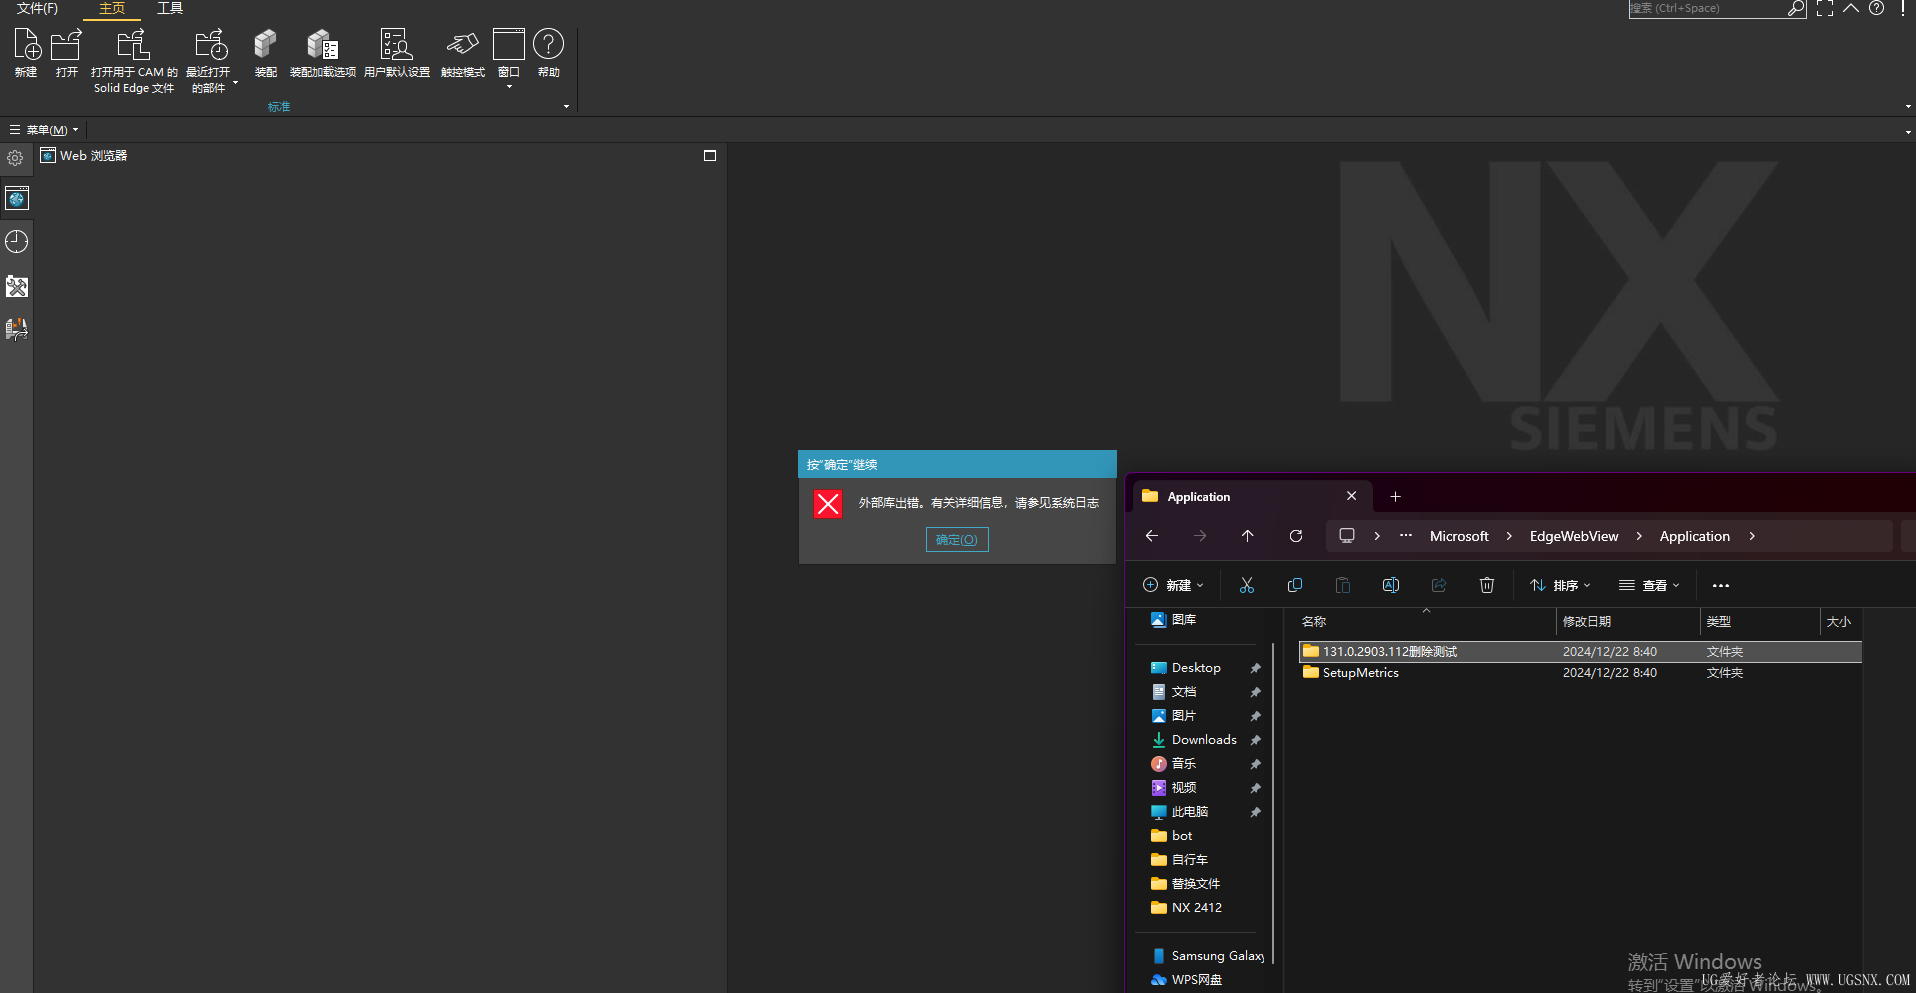Screen dimensions: 1916x993
Task: Open the resource bar settings gear icon
Action: pos(15,158)
